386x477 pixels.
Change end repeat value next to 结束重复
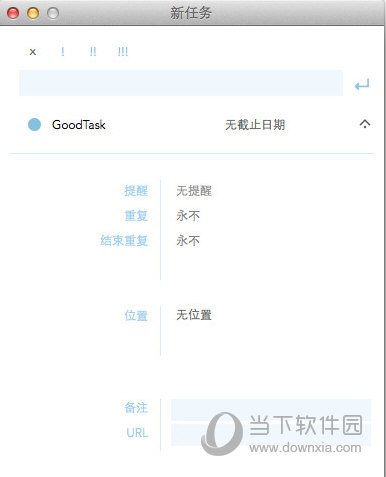click(x=188, y=240)
